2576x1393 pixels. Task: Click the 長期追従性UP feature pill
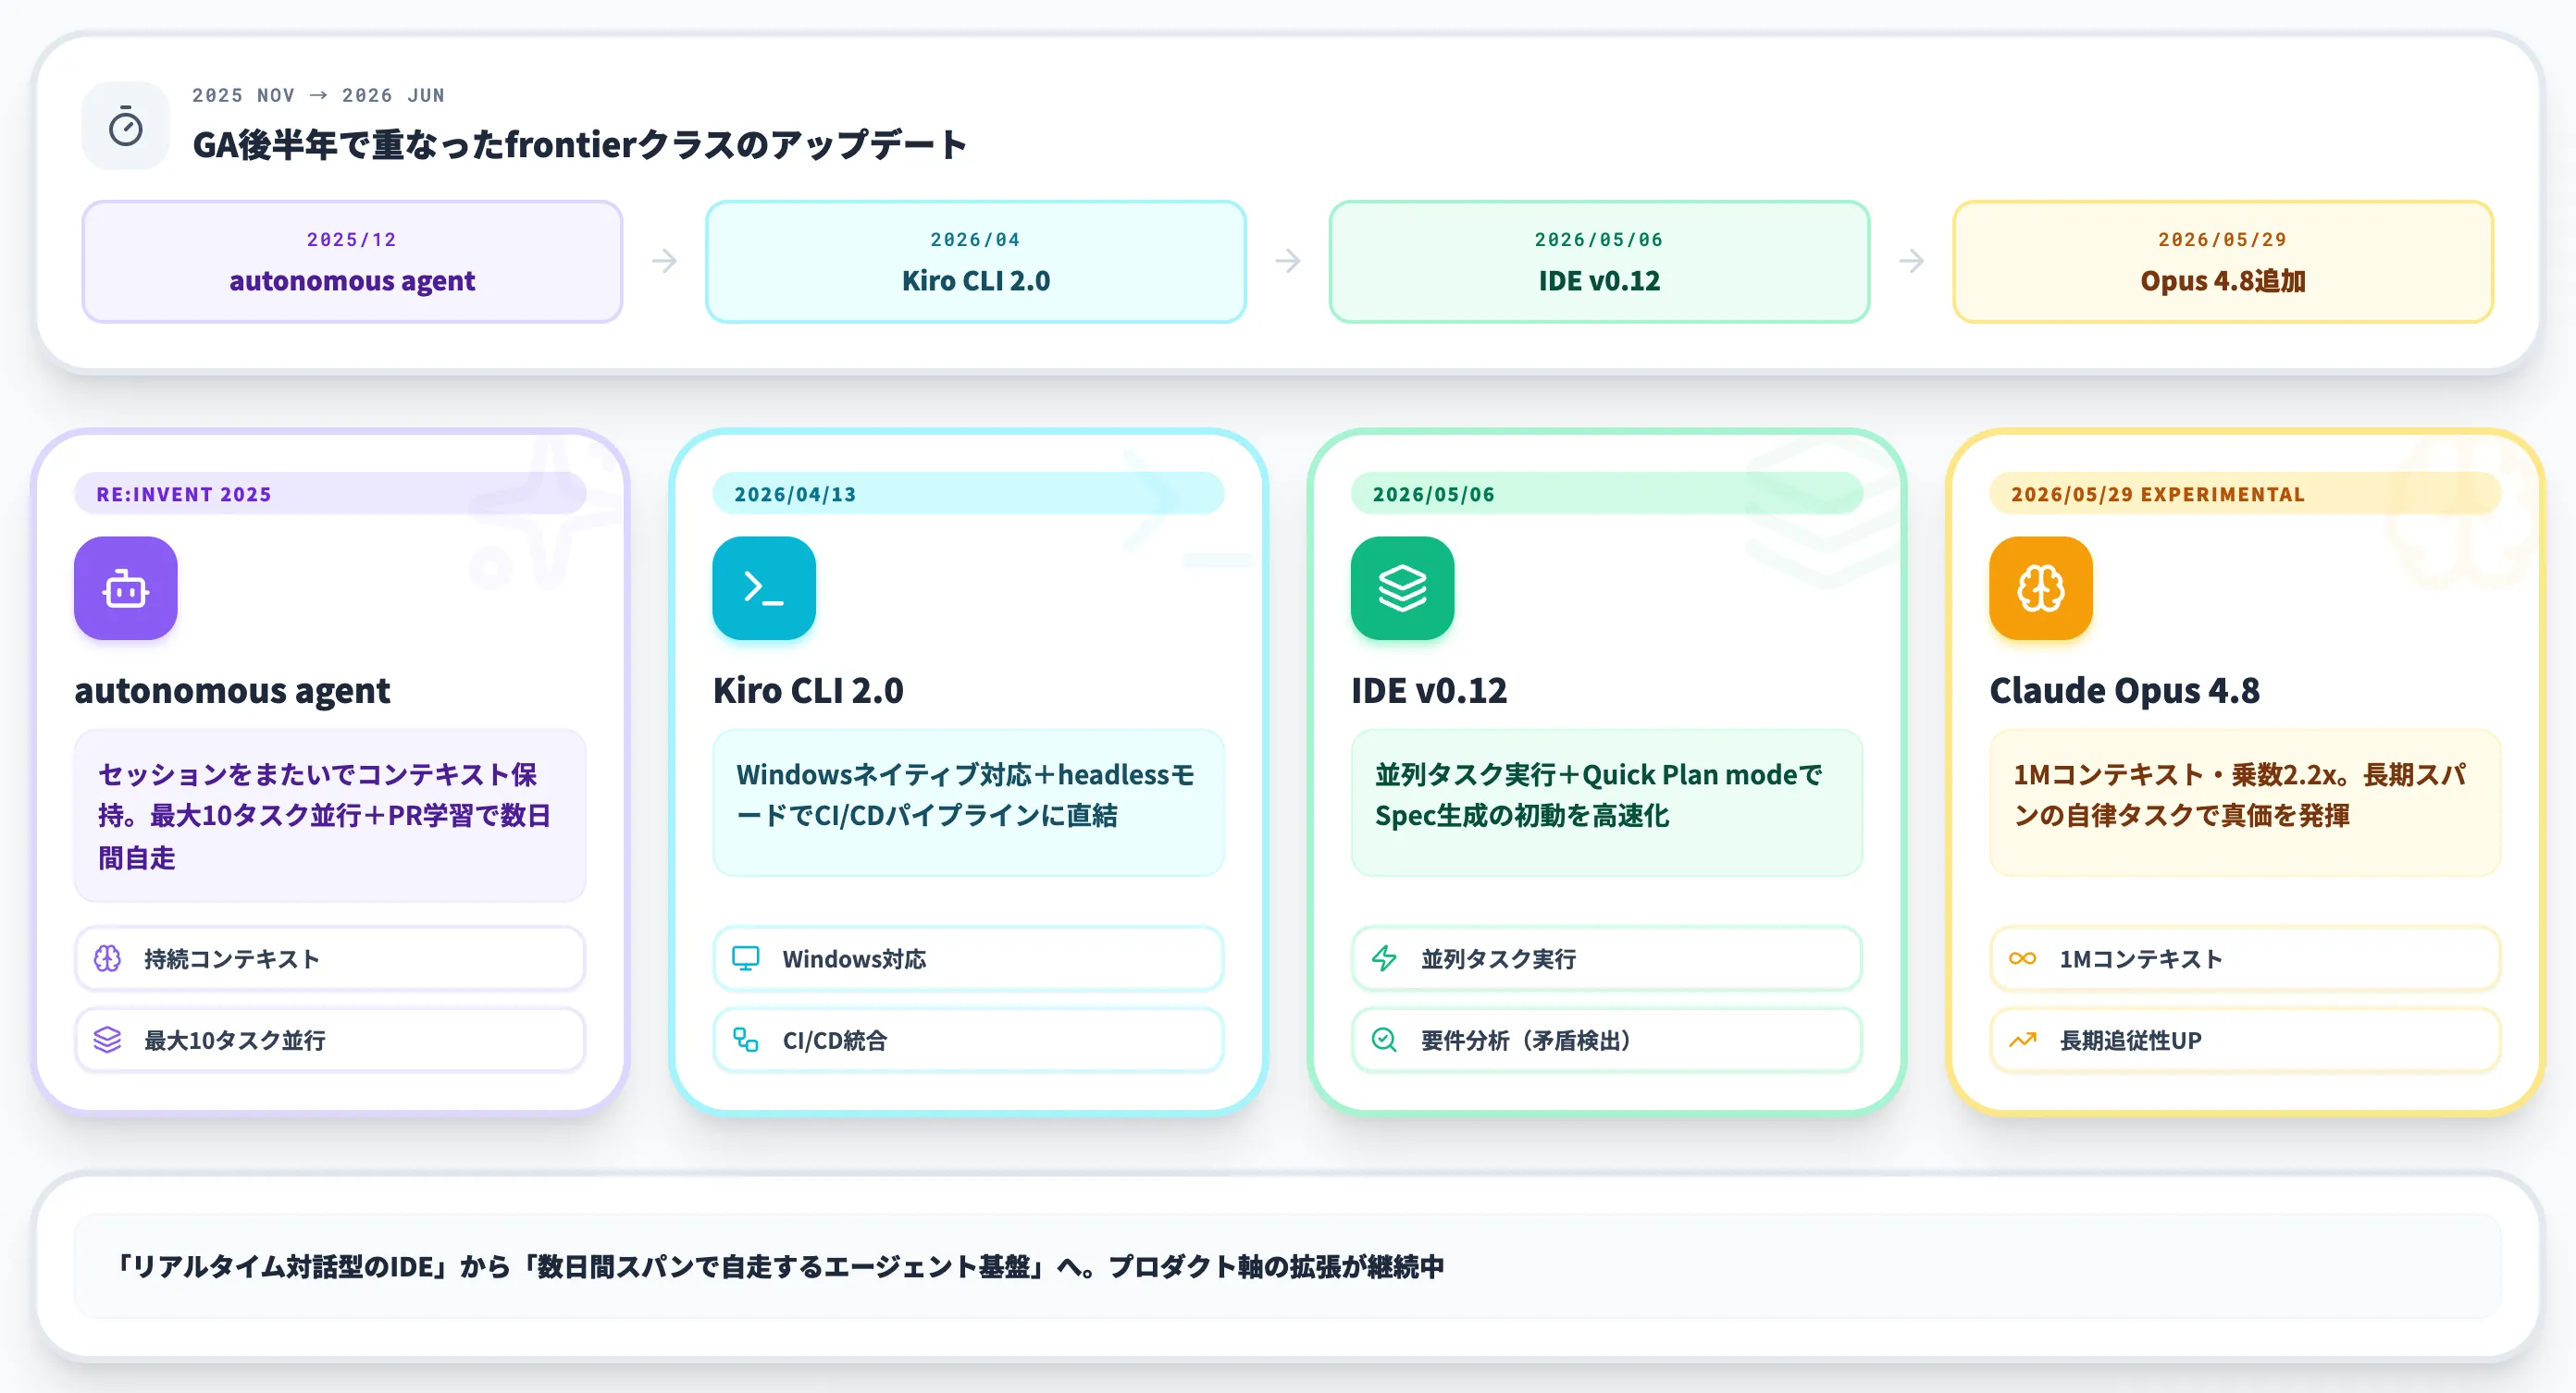point(2245,1040)
